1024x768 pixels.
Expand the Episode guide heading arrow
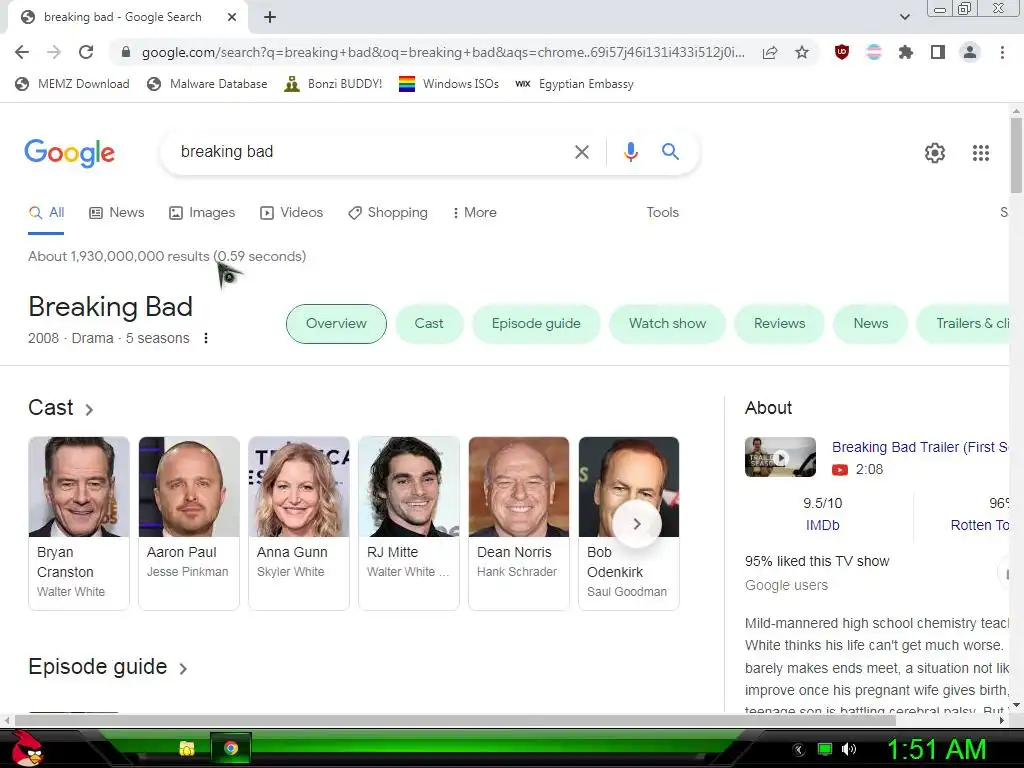pyautogui.click(x=183, y=669)
